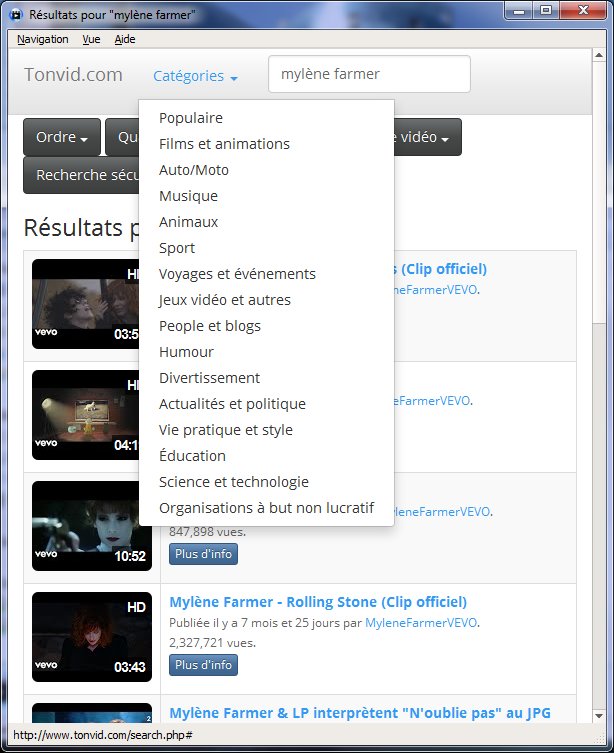Viewport: 614px width, 753px height.
Task: Select Films et animations category
Action: pos(224,144)
